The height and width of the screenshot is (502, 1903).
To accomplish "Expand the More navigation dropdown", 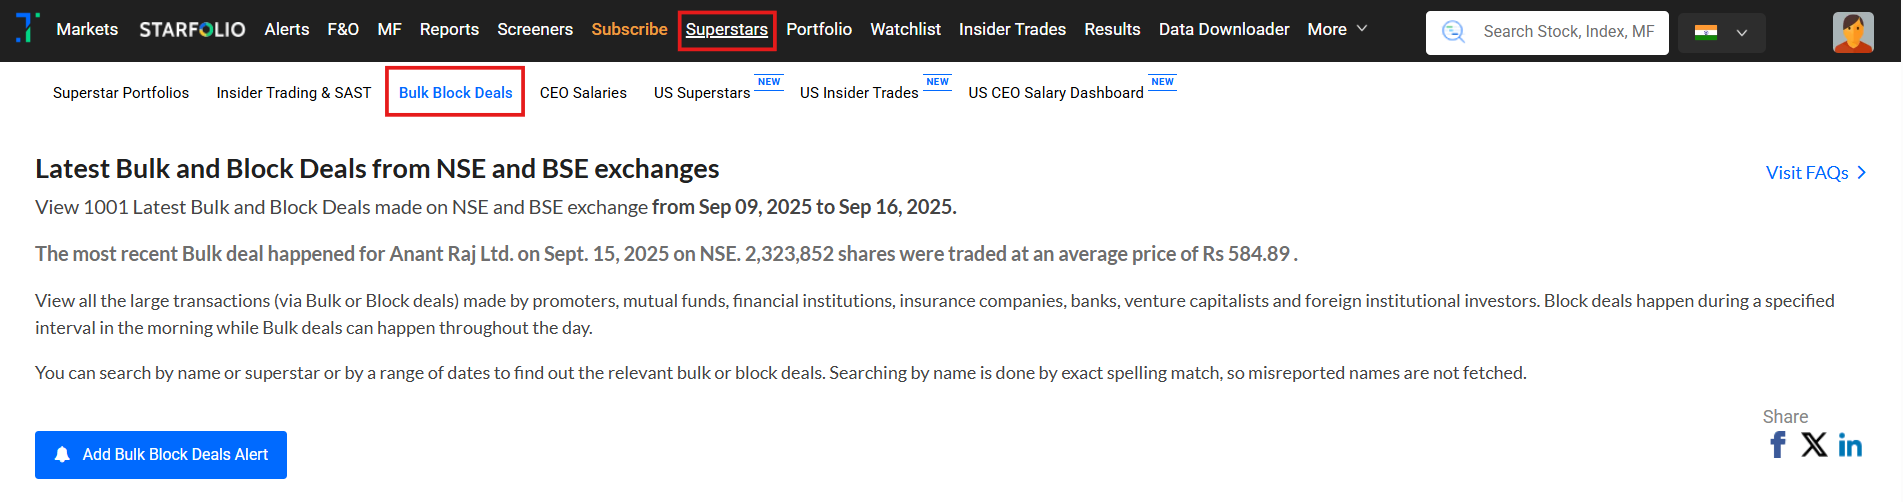I will click(x=1337, y=30).
